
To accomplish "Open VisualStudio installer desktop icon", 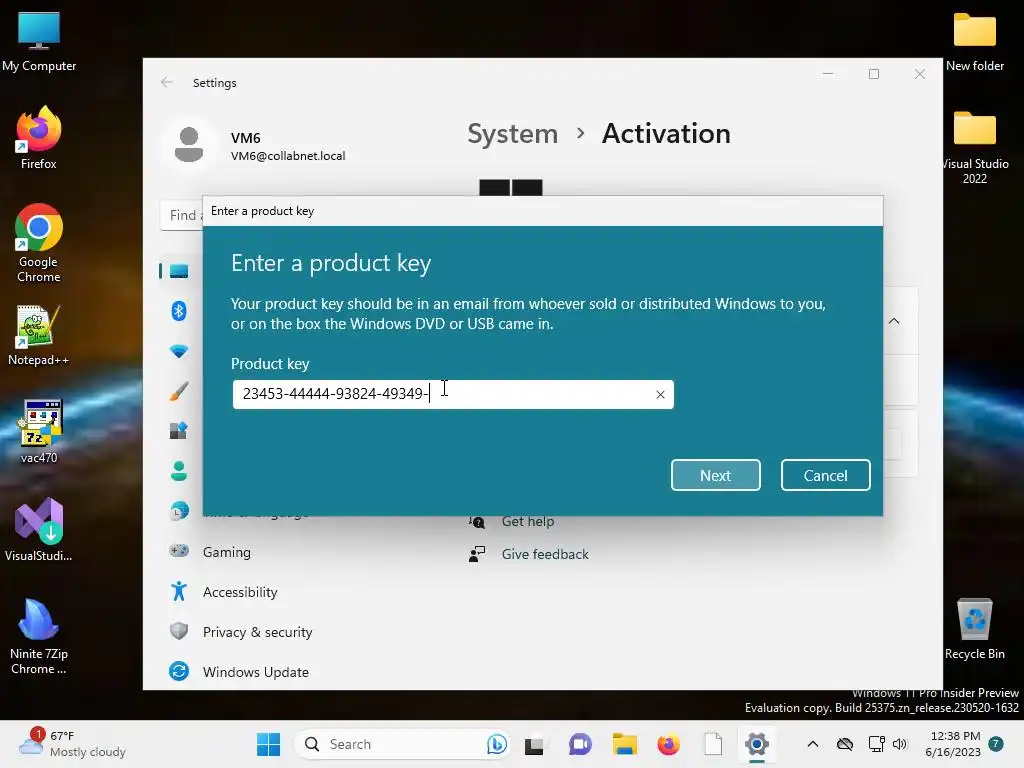I will [x=39, y=530].
